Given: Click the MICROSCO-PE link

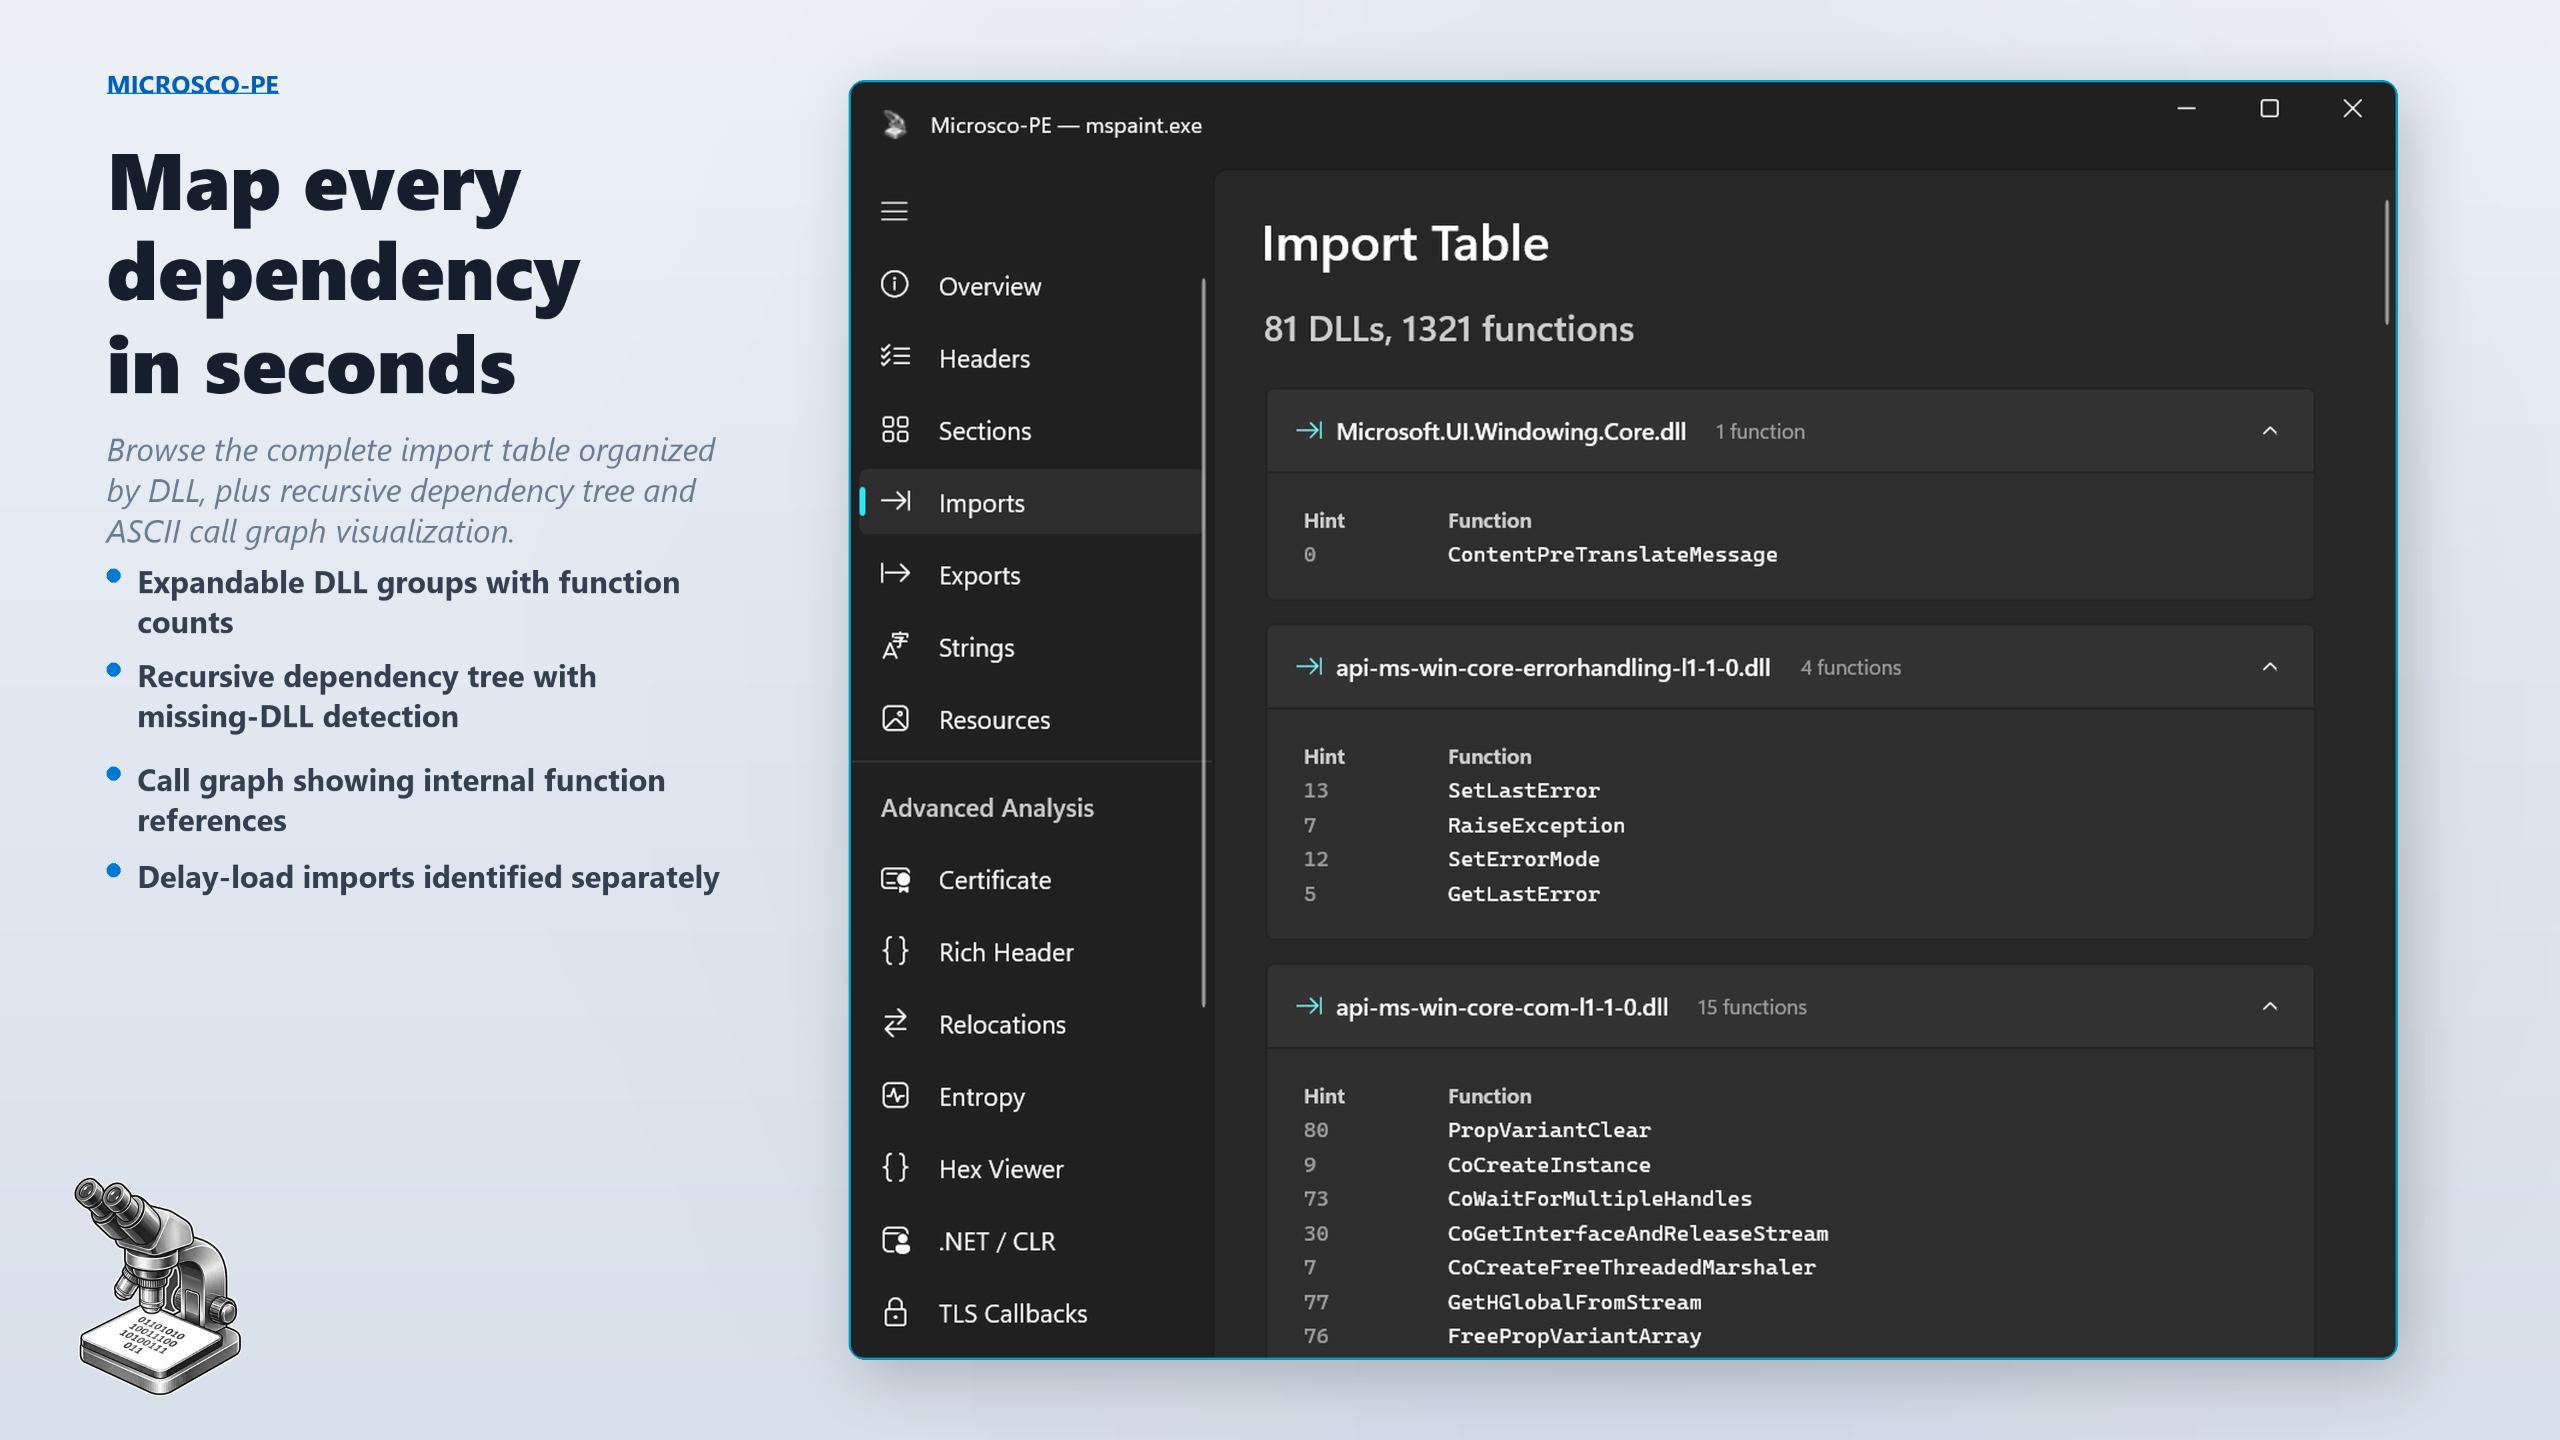Looking at the screenshot, I should pyautogui.click(x=193, y=84).
